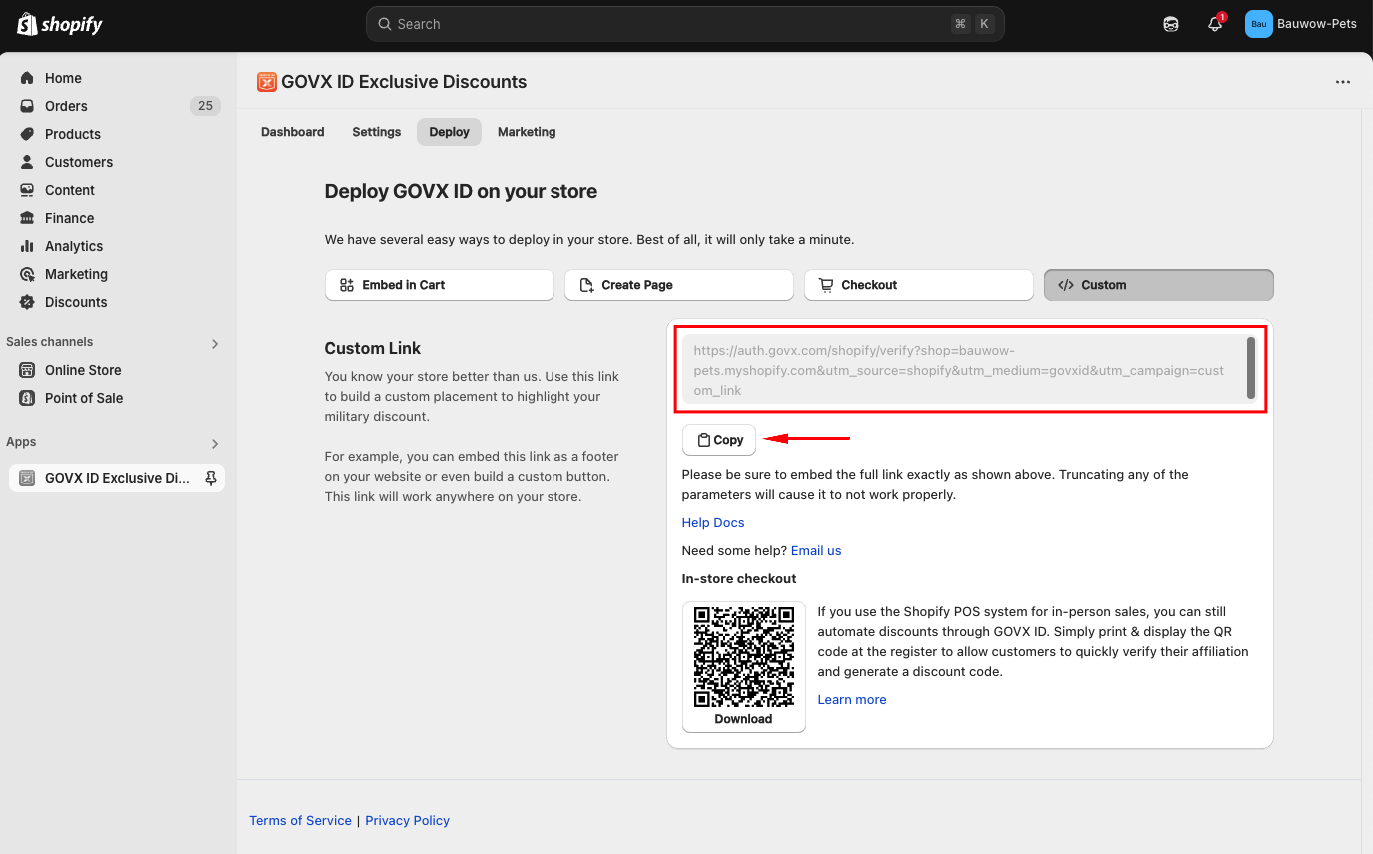Click the custom link field scrollbar

click(1251, 368)
